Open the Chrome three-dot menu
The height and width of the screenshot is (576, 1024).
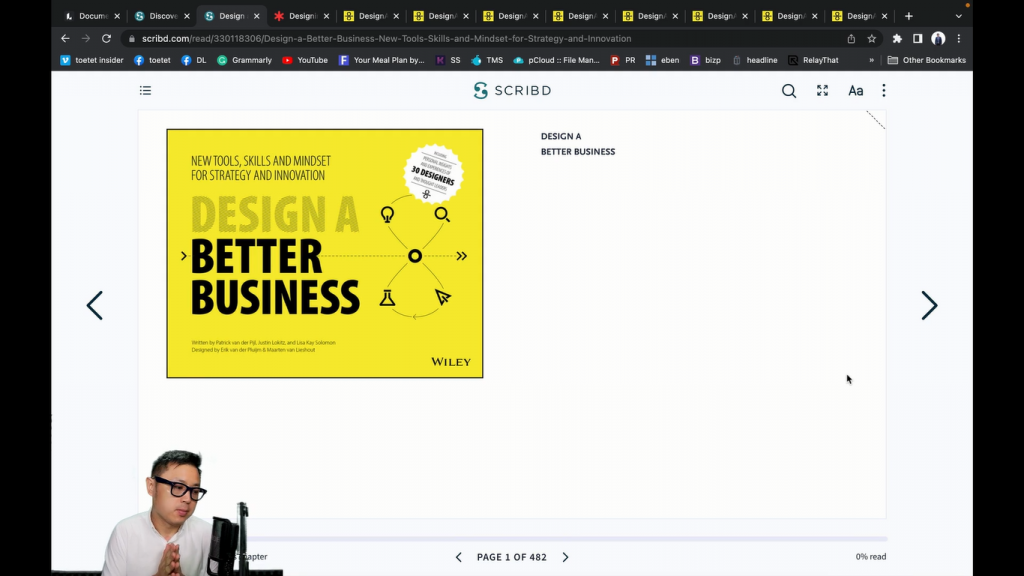[x=959, y=39]
